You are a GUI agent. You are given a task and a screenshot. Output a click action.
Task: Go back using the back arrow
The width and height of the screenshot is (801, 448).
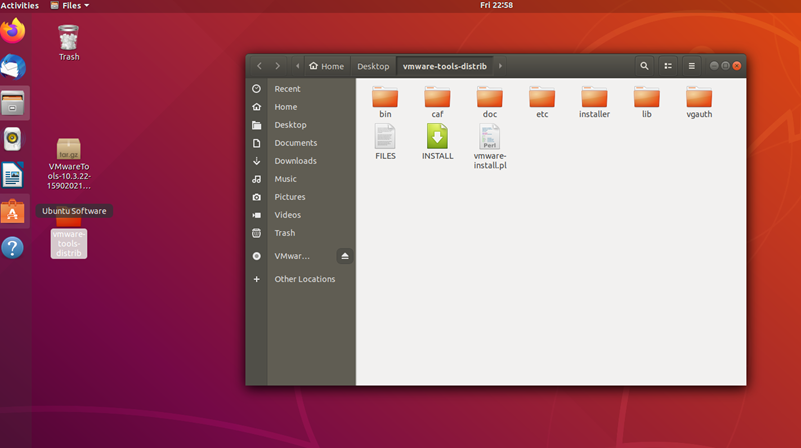coord(260,66)
